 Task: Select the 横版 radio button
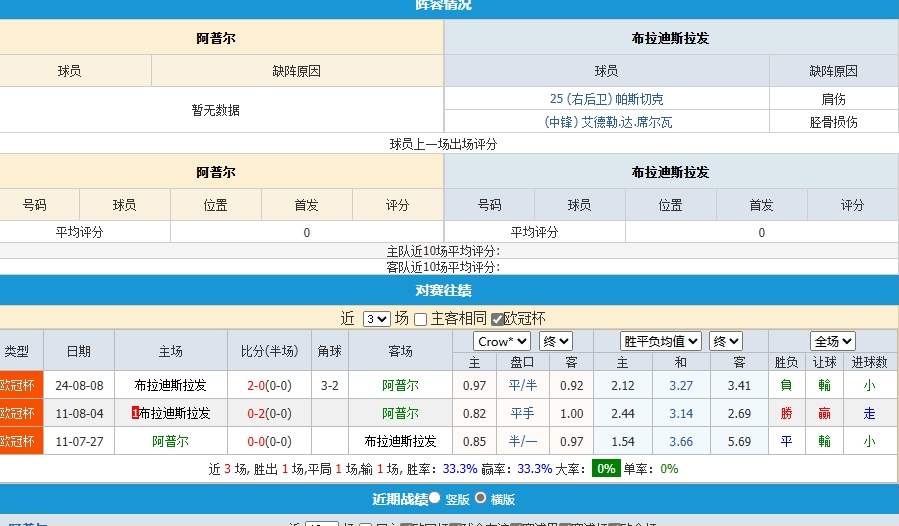(481, 498)
